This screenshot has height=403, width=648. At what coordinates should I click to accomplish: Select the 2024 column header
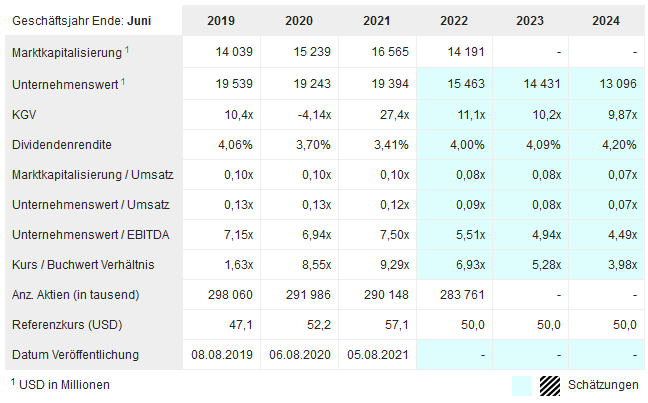[x=605, y=21]
